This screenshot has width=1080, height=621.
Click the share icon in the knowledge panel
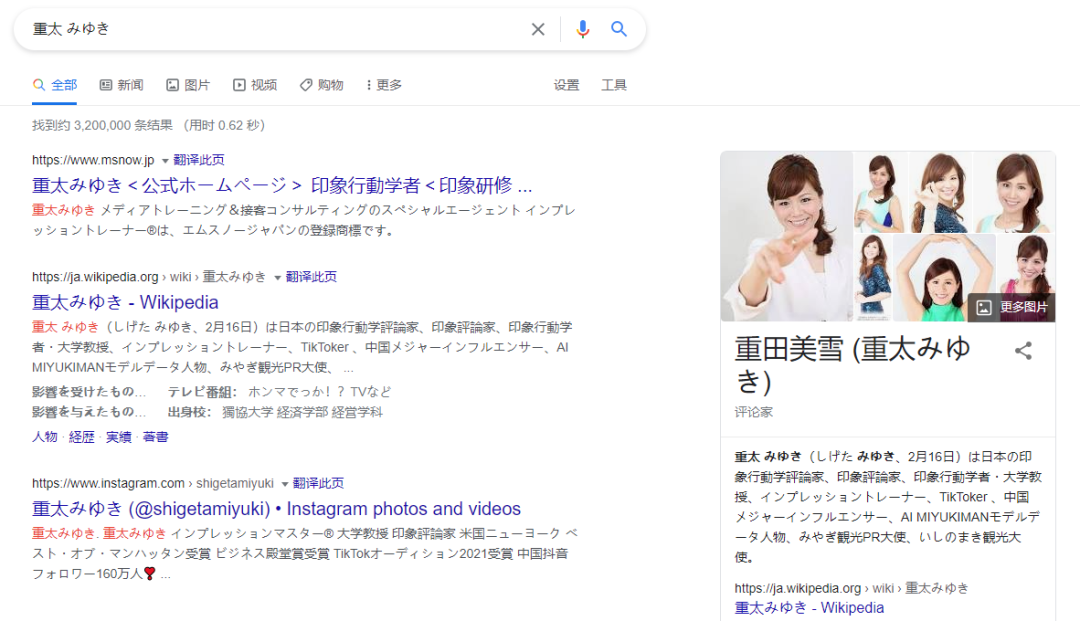click(1024, 350)
